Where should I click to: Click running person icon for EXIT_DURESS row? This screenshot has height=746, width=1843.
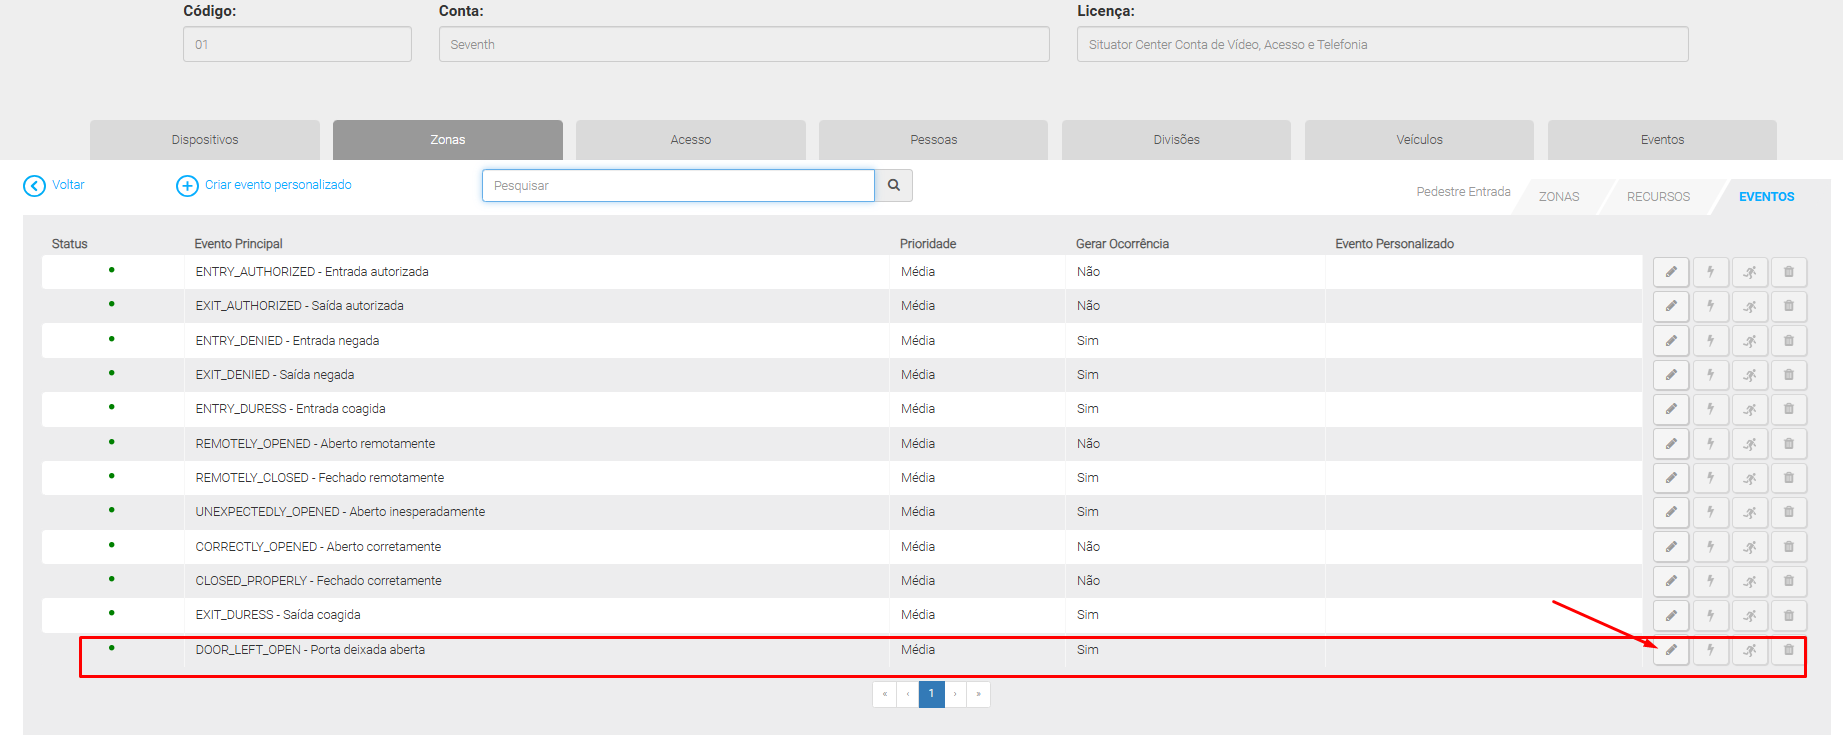pos(1749,615)
